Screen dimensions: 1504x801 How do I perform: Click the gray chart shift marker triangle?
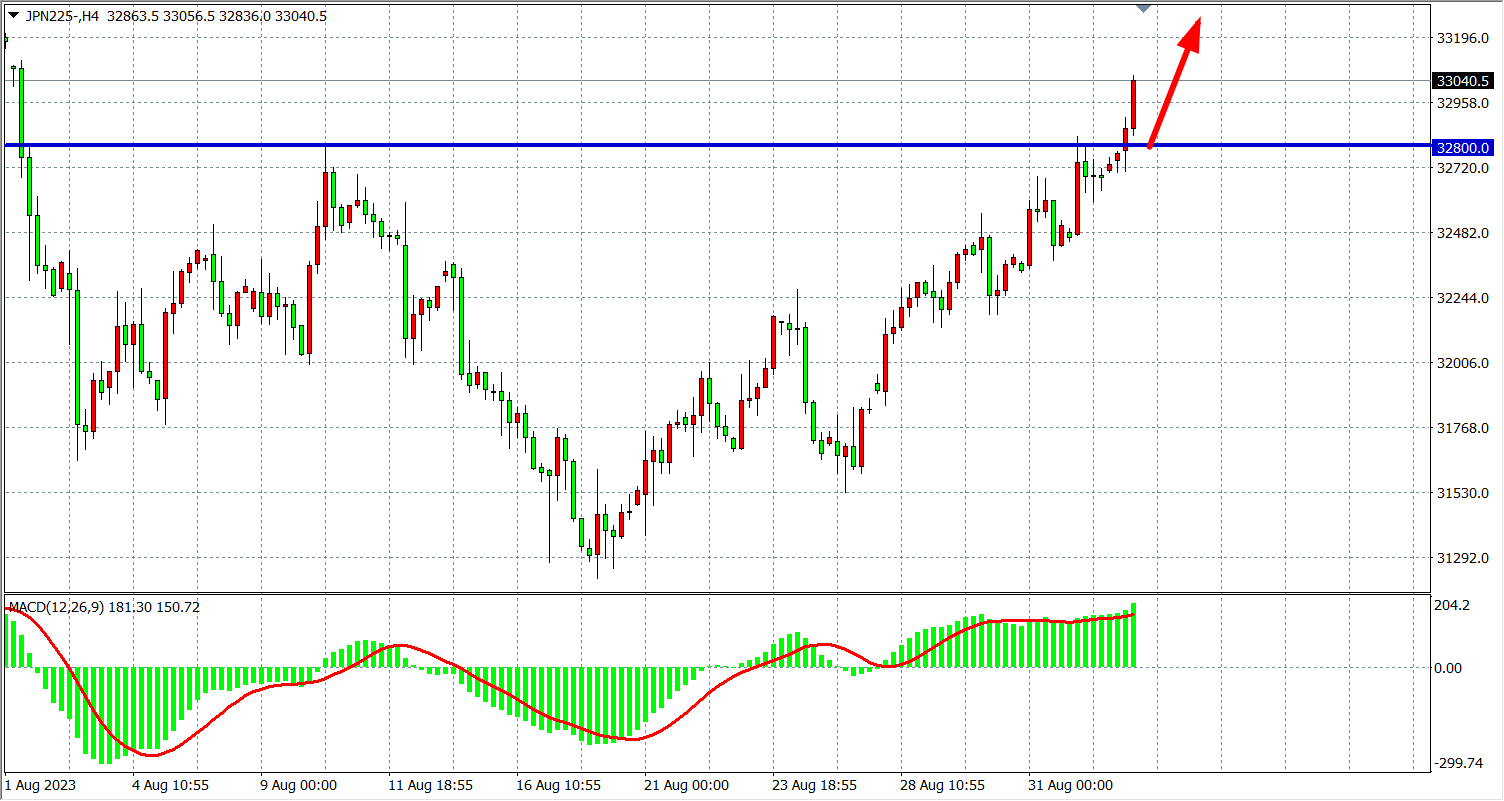[x=1144, y=9]
